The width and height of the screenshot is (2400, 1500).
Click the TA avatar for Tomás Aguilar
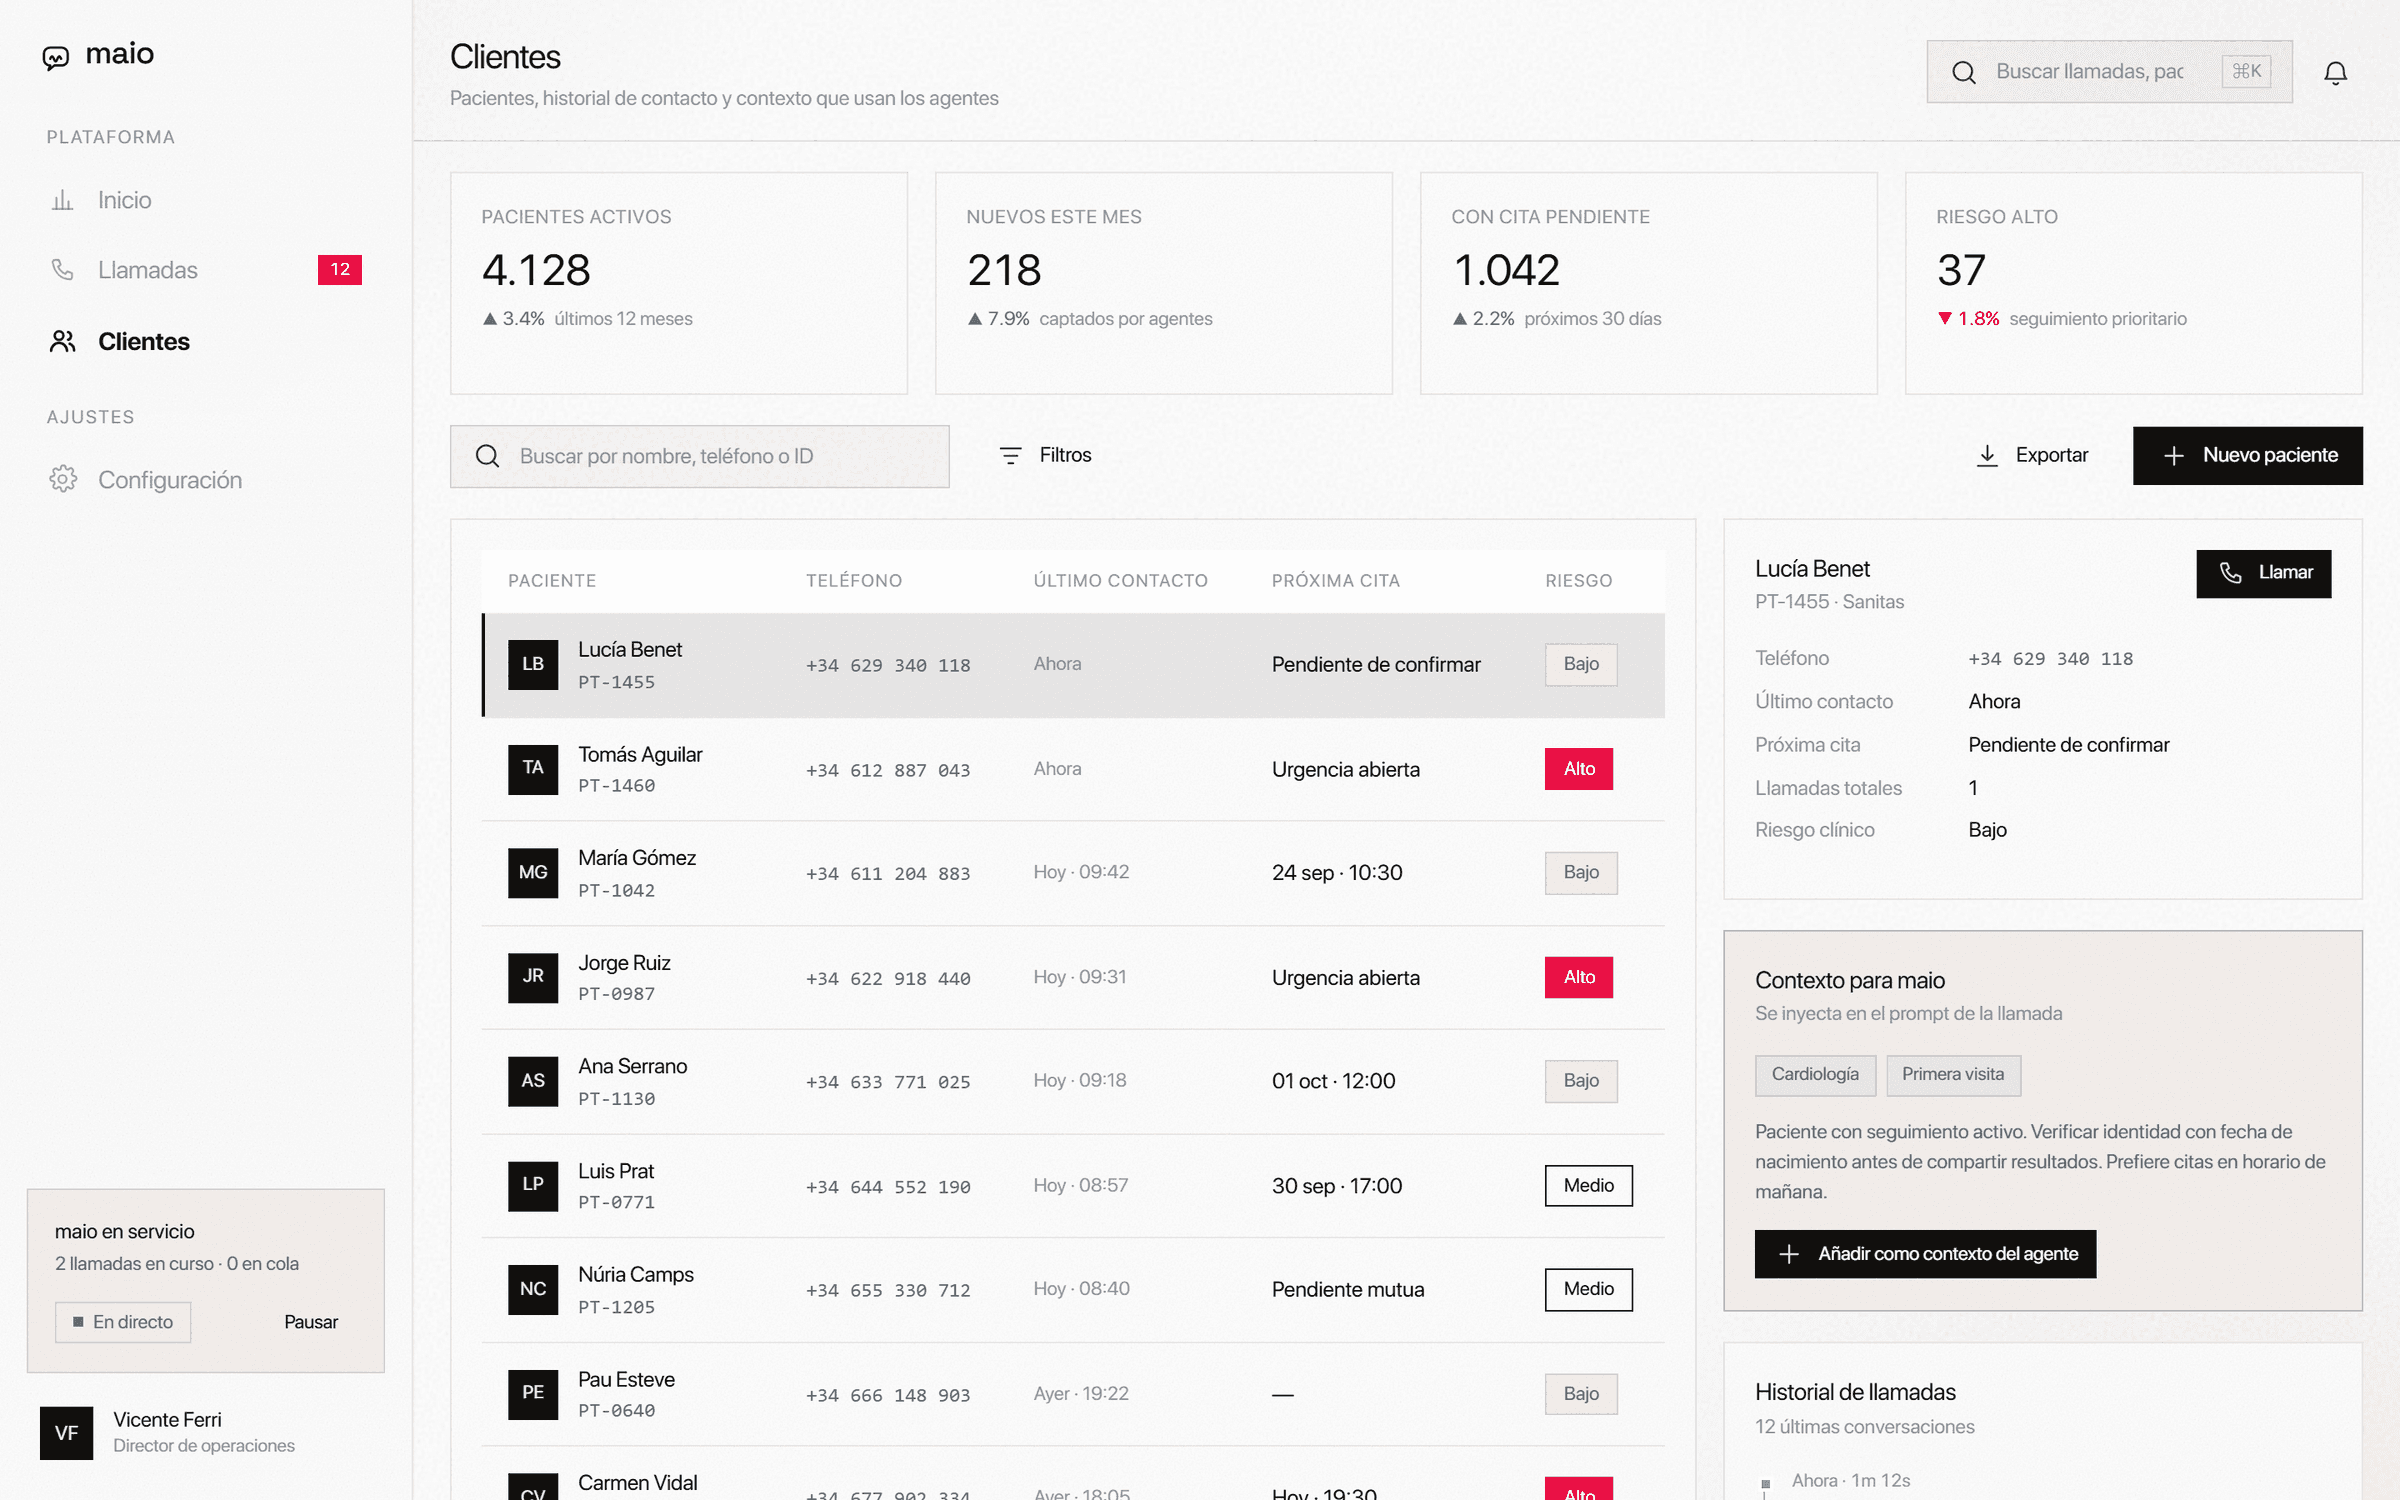[533, 769]
